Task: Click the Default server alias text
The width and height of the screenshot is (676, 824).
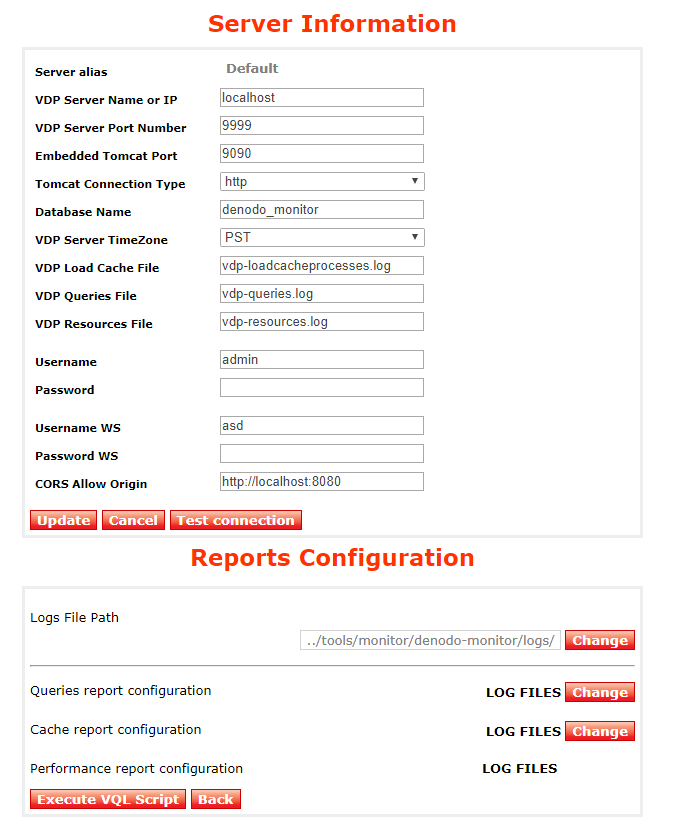Action: click(x=252, y=68)
